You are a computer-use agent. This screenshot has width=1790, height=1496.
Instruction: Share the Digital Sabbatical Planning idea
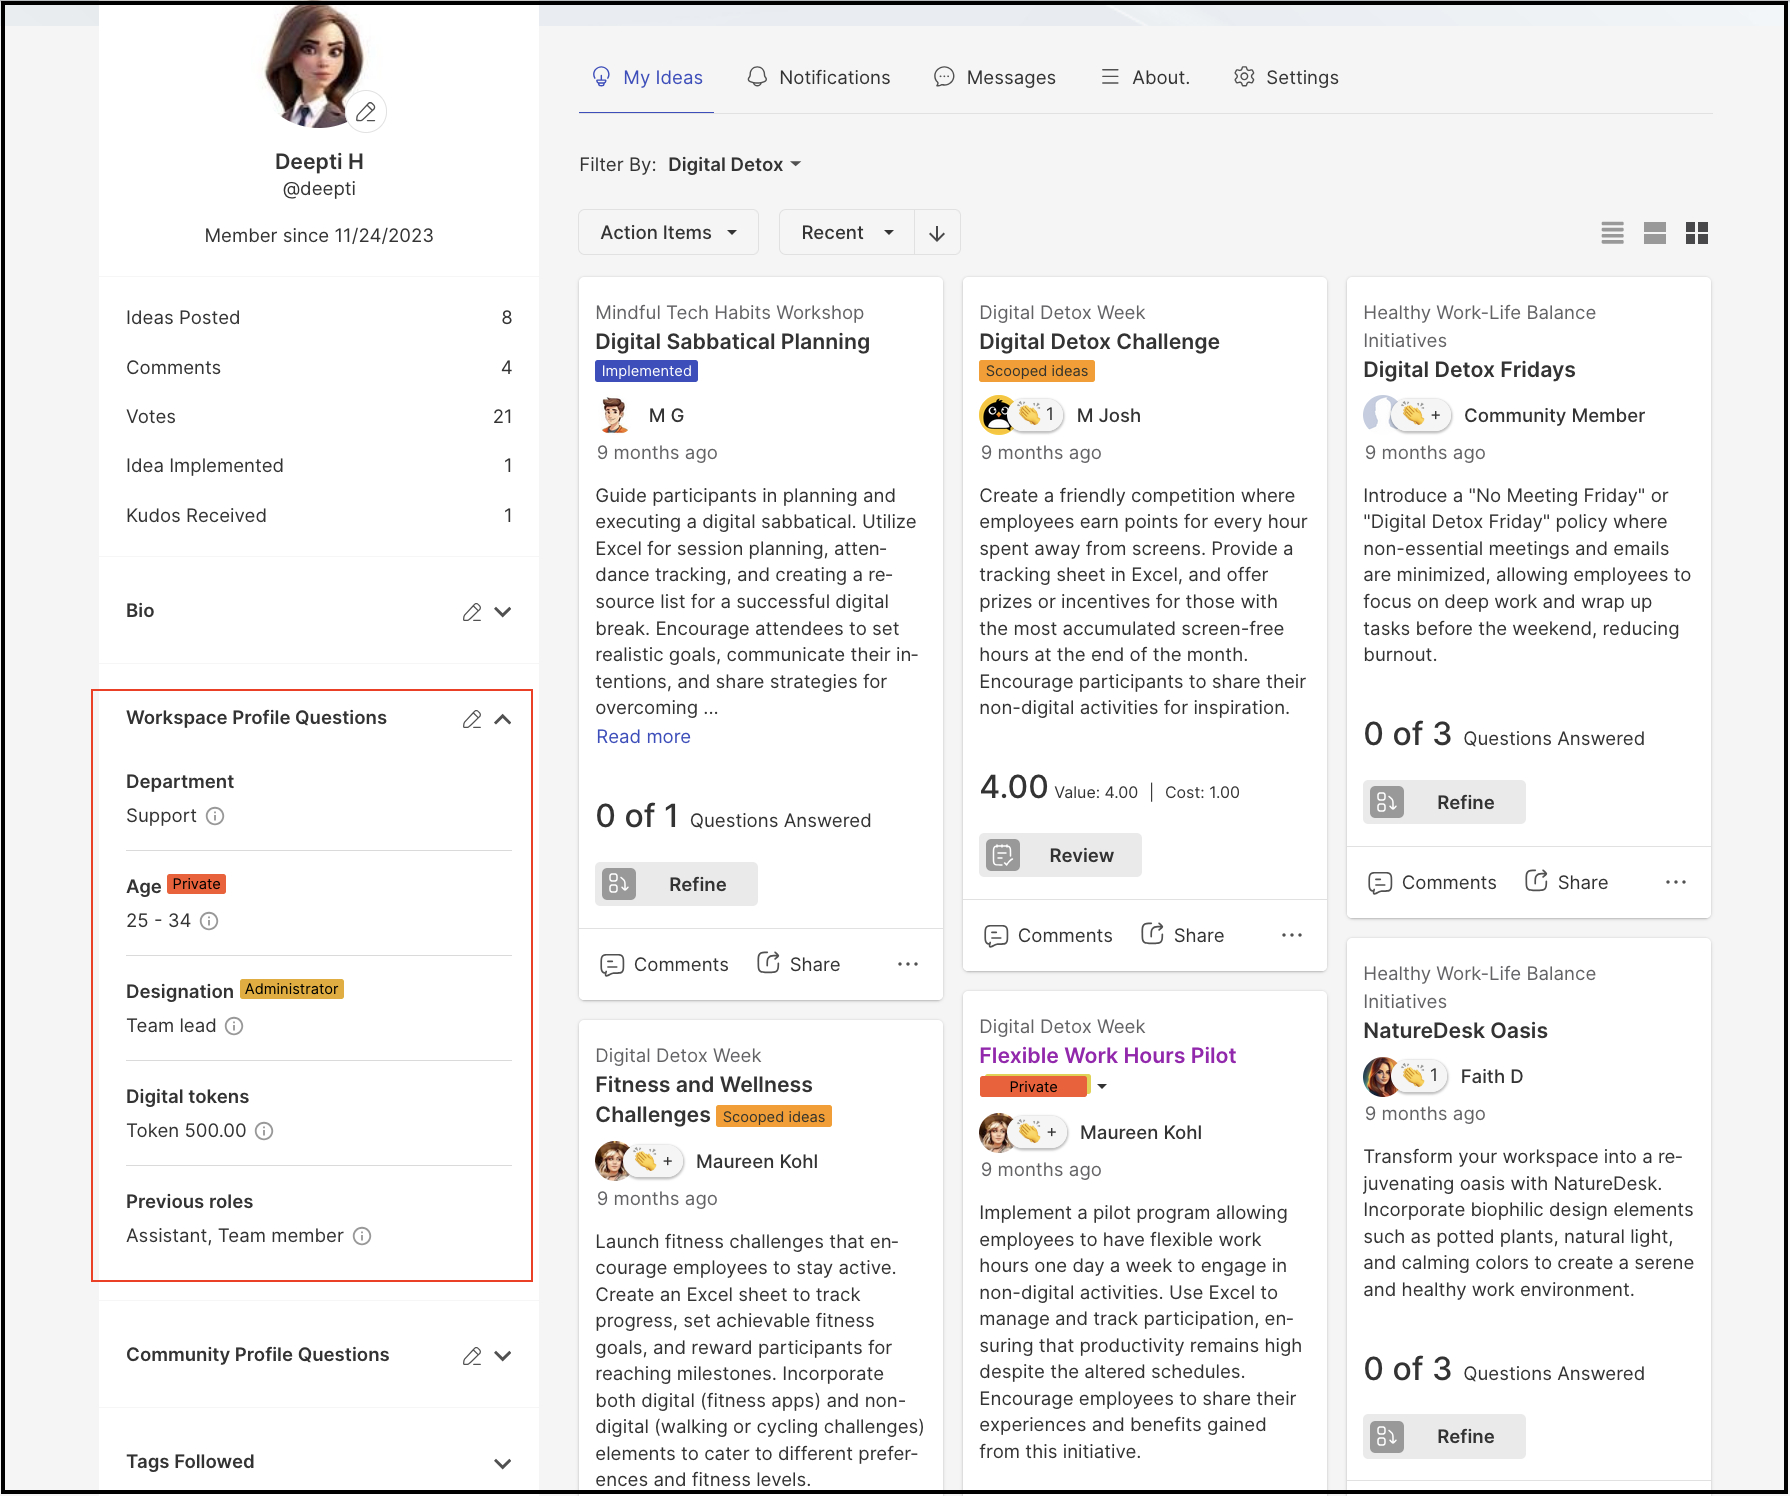(x=798, y=964)
